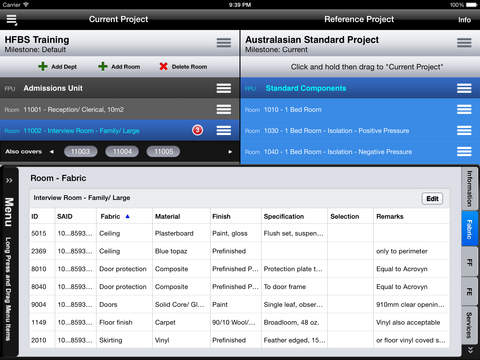The height and width of the screenshot is (360, 480).
Task: Expand the left Menu panel chevrons
Action: (x=9, y=180)
